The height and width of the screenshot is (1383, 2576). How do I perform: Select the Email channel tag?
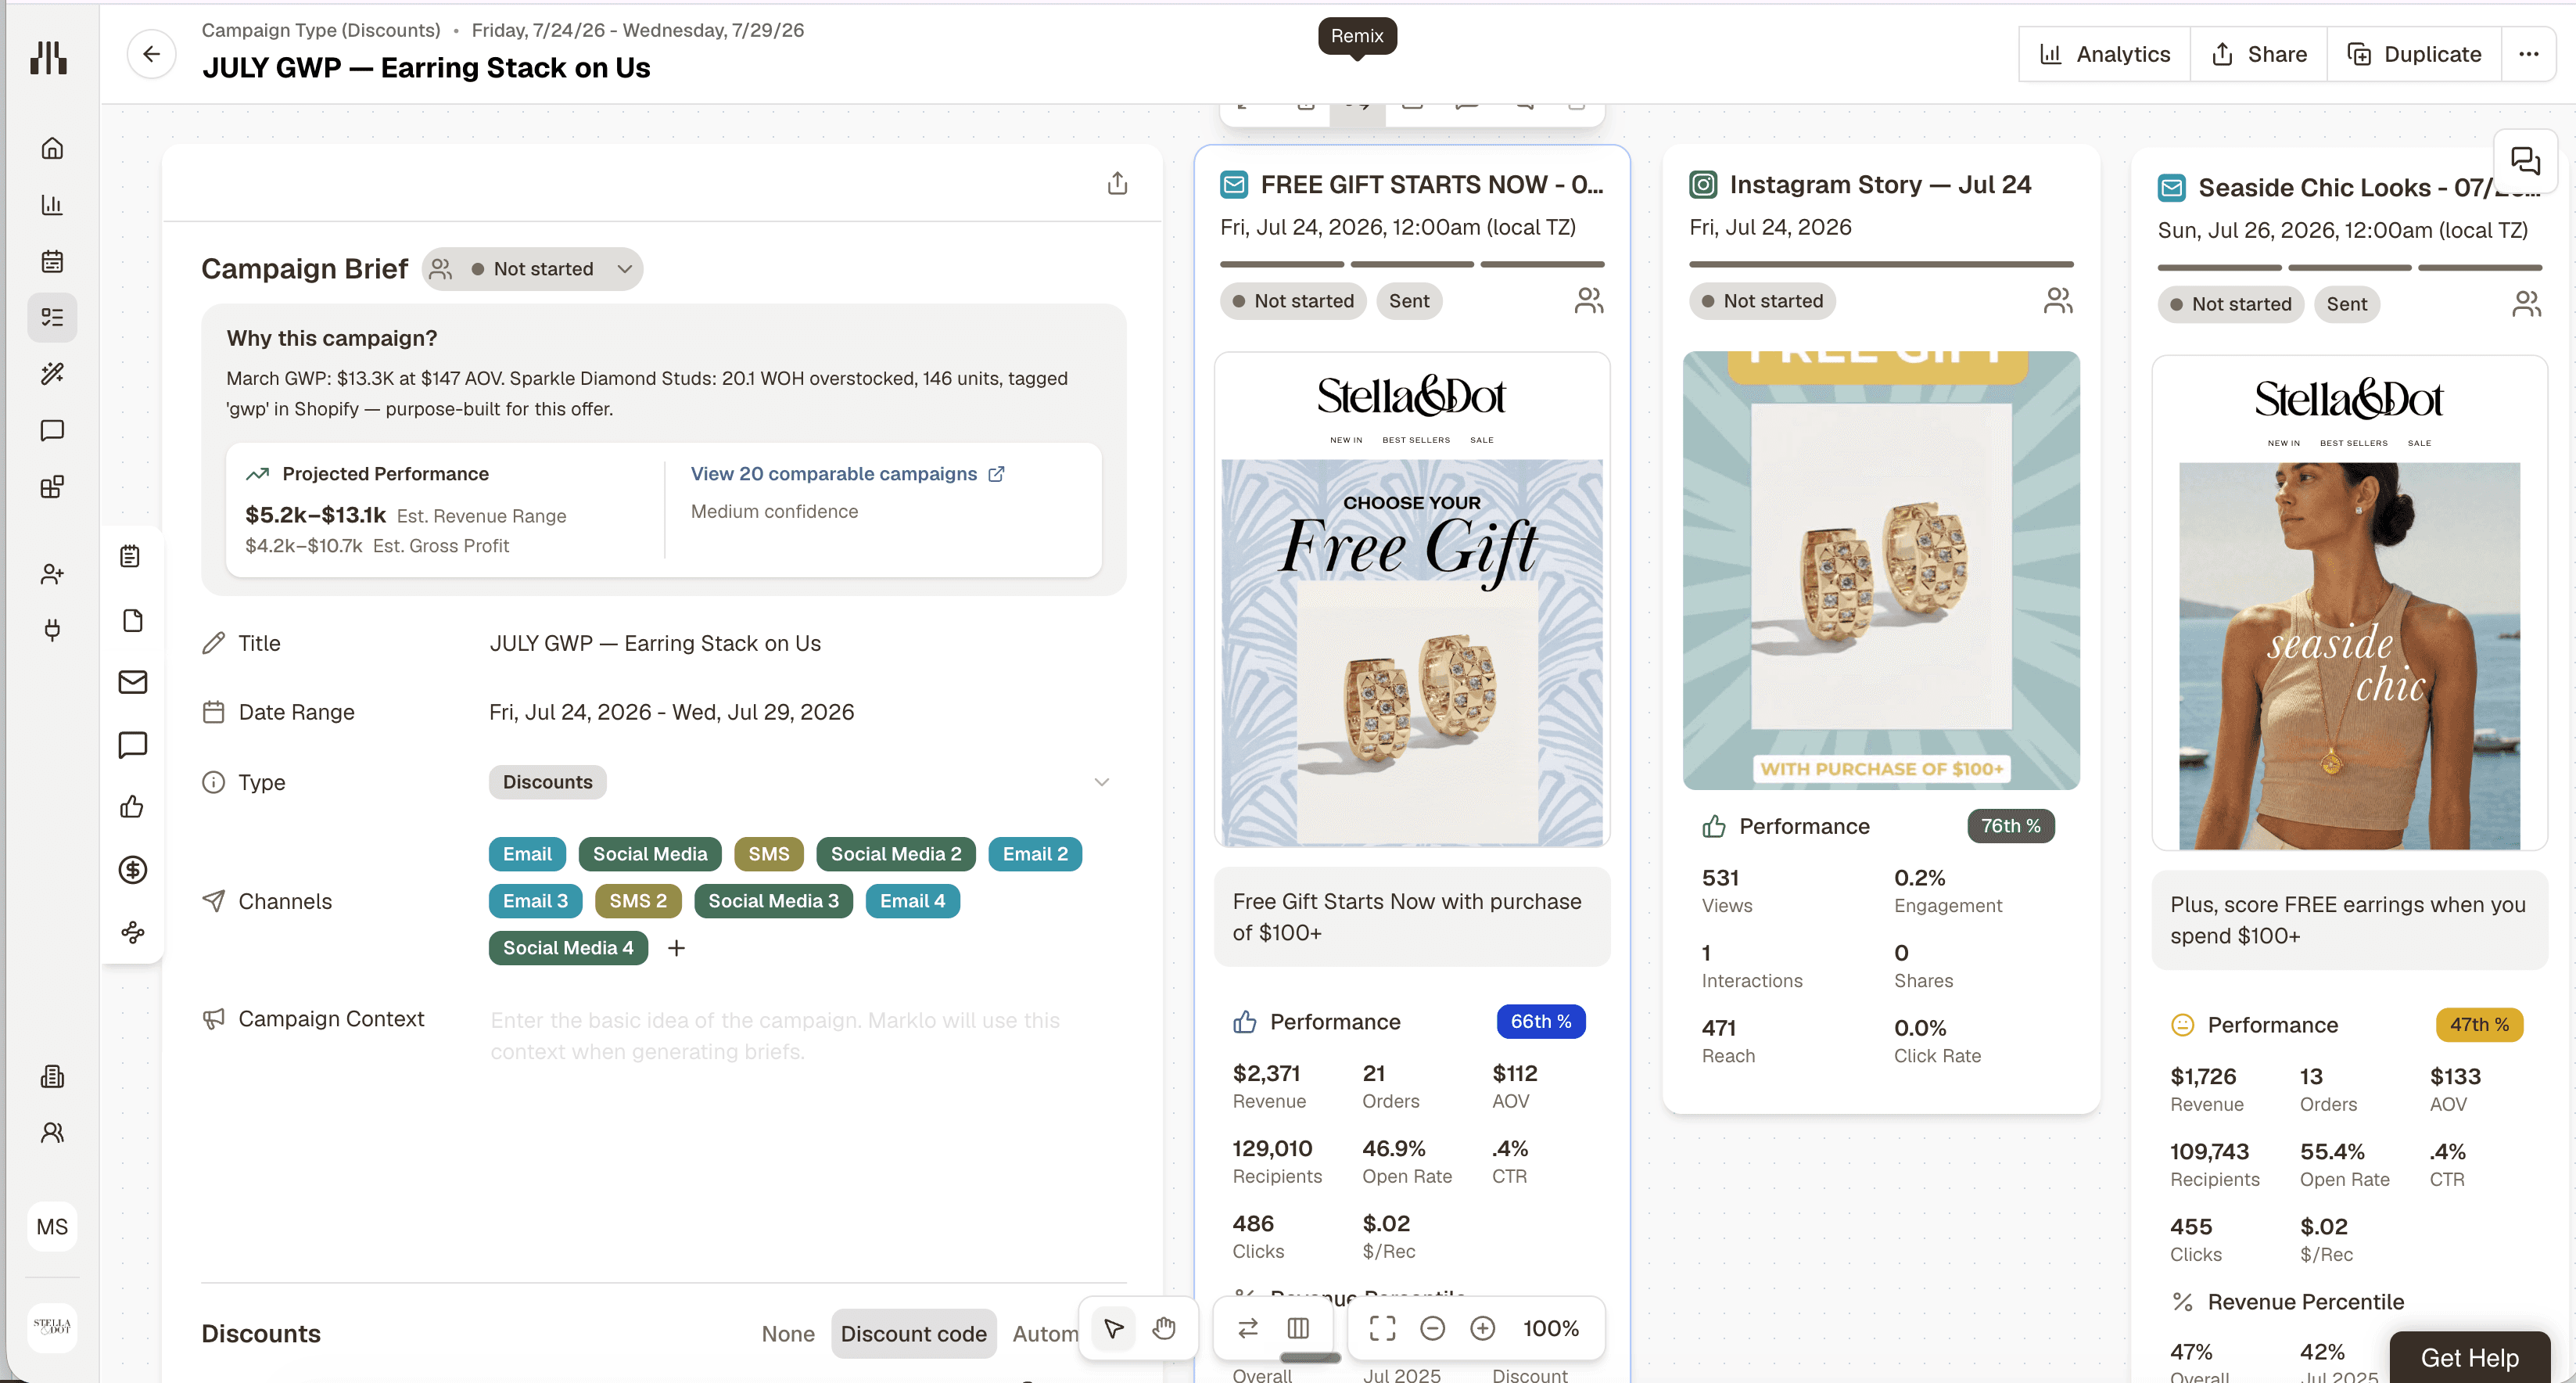coord(527,854)
